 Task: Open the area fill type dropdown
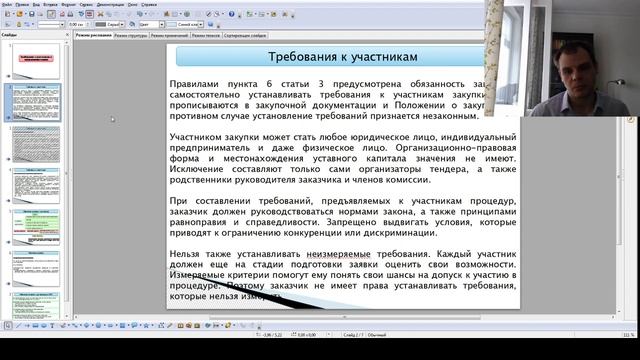click(162, 24)
